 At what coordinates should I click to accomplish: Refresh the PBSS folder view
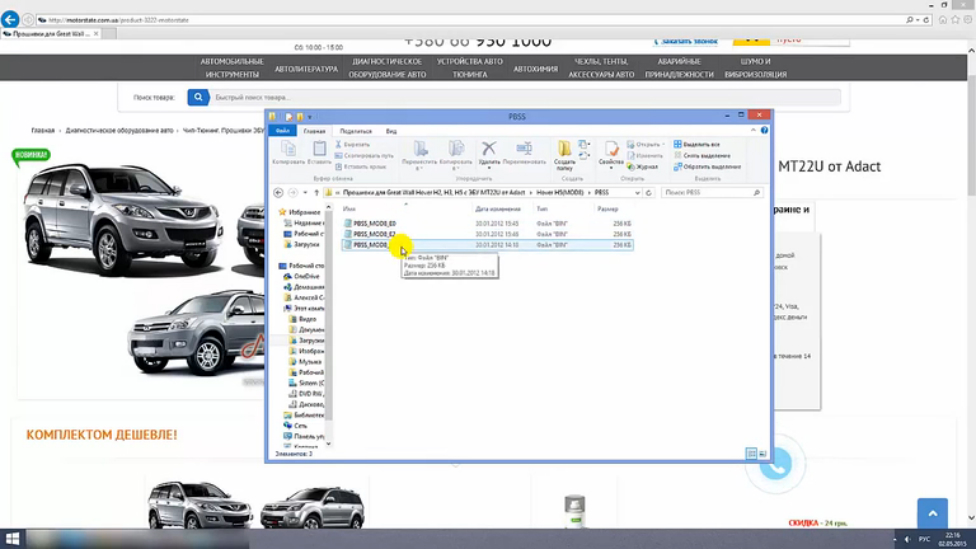(649, 193)
